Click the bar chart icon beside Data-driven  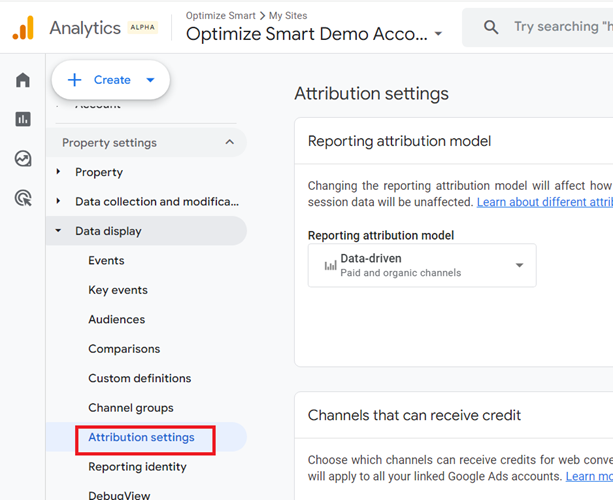(x=330, y=266)
